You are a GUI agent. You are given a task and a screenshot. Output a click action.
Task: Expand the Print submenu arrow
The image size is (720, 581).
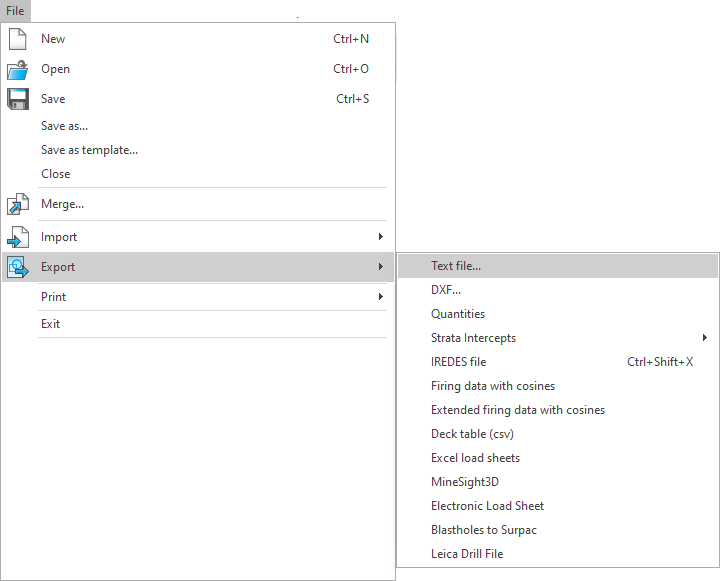click(x=380, y=297)
